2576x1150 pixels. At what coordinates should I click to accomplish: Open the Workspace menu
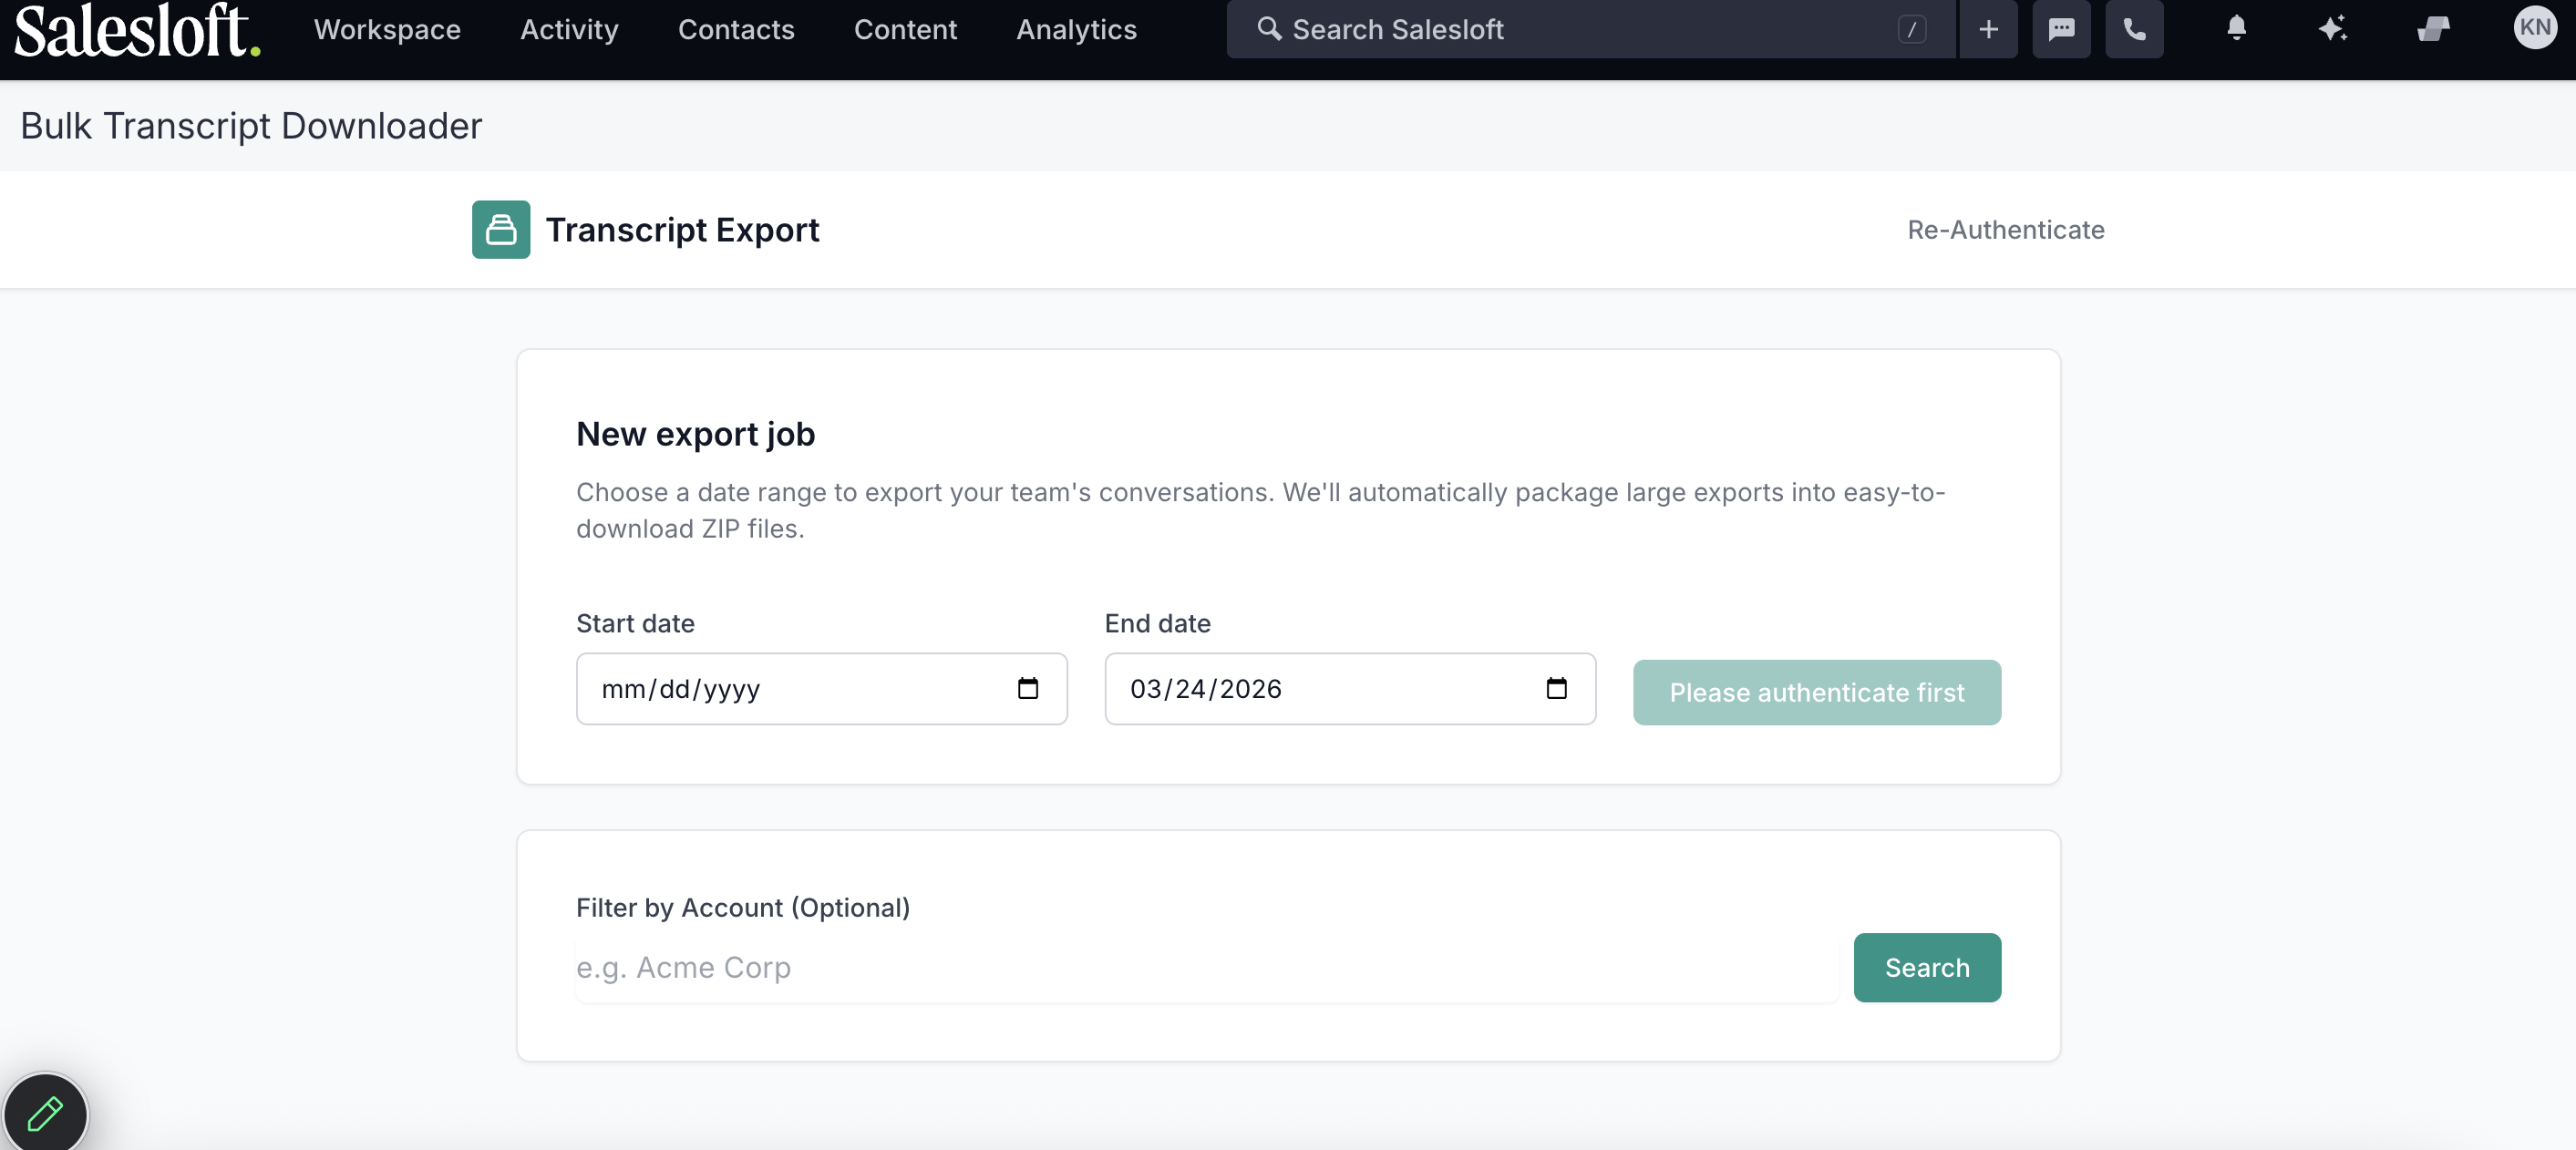(x=387, y=29)
